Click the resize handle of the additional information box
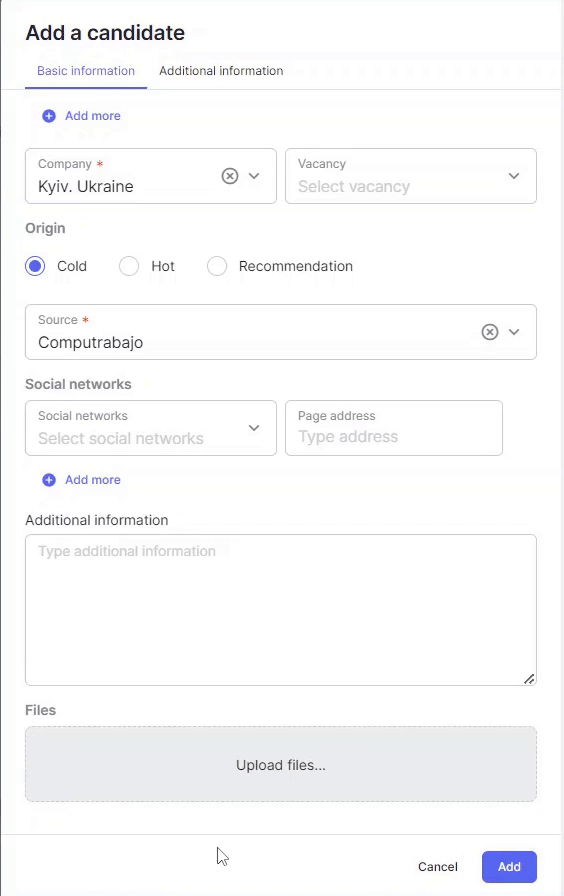 tap(529, 679)
